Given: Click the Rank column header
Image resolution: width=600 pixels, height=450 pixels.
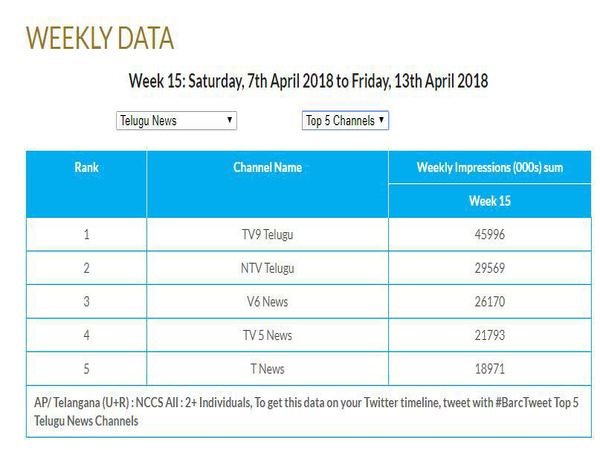Looking at the screenshot, I should (87, 167).
